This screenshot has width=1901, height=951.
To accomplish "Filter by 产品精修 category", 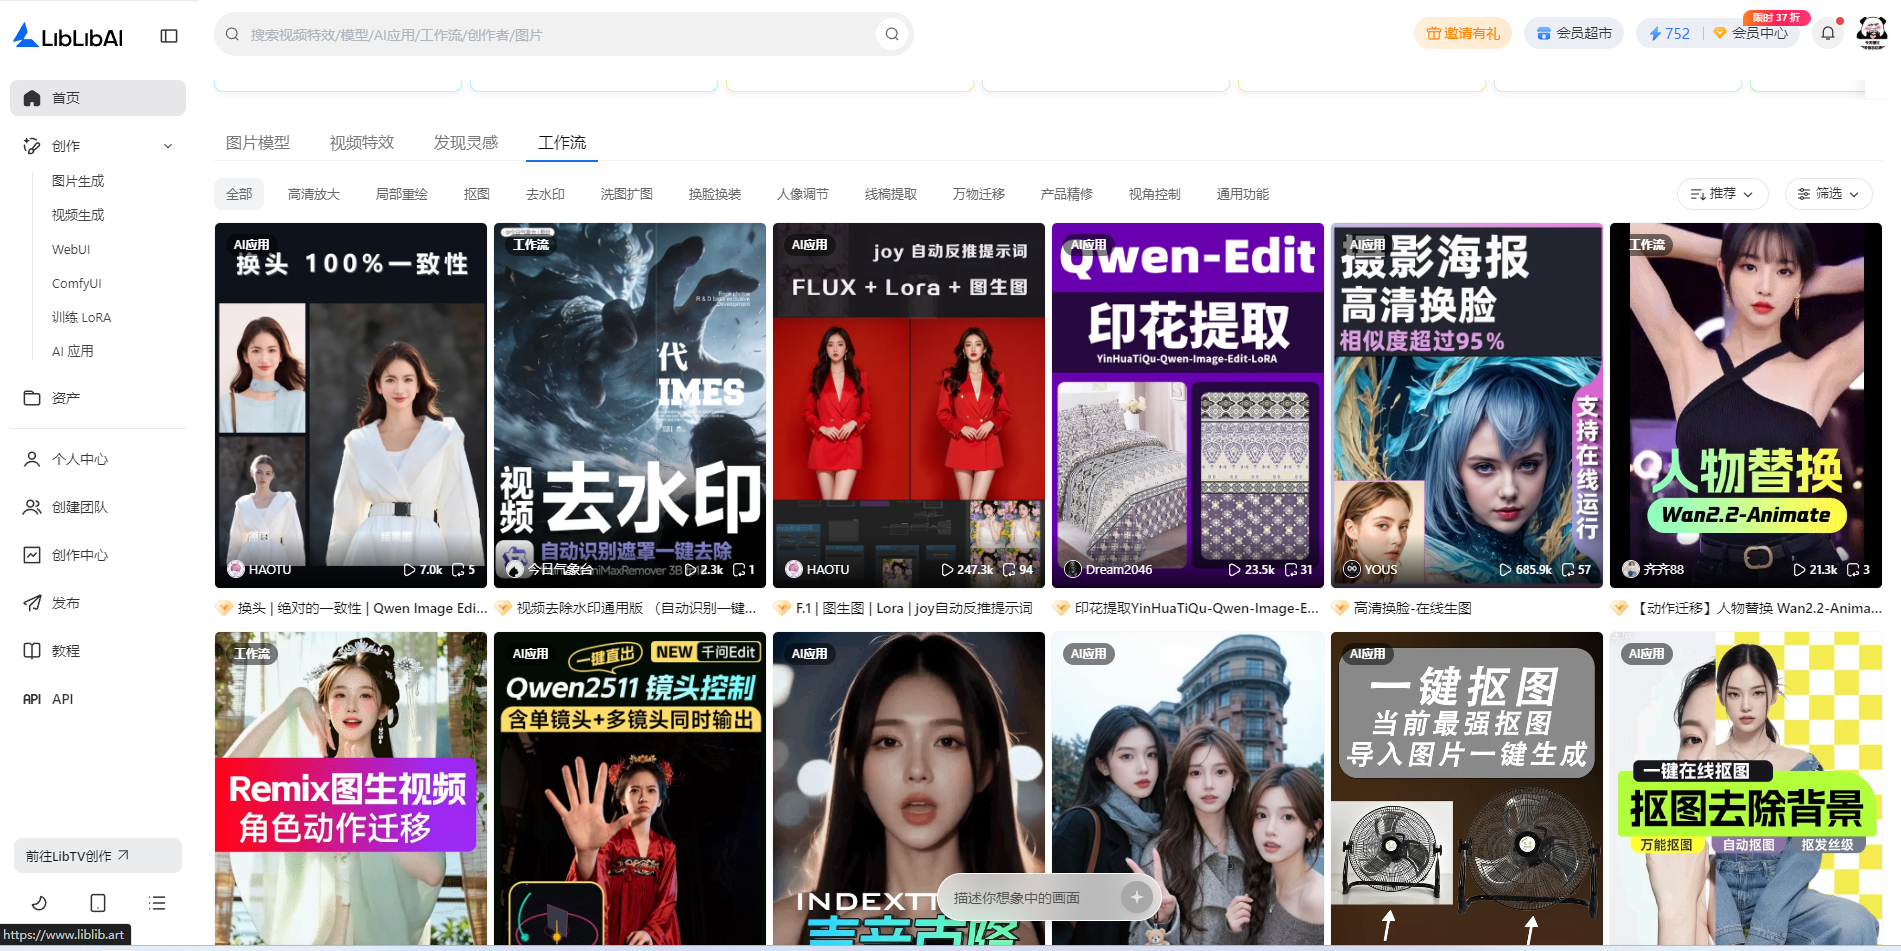I will click(1067, 194).
